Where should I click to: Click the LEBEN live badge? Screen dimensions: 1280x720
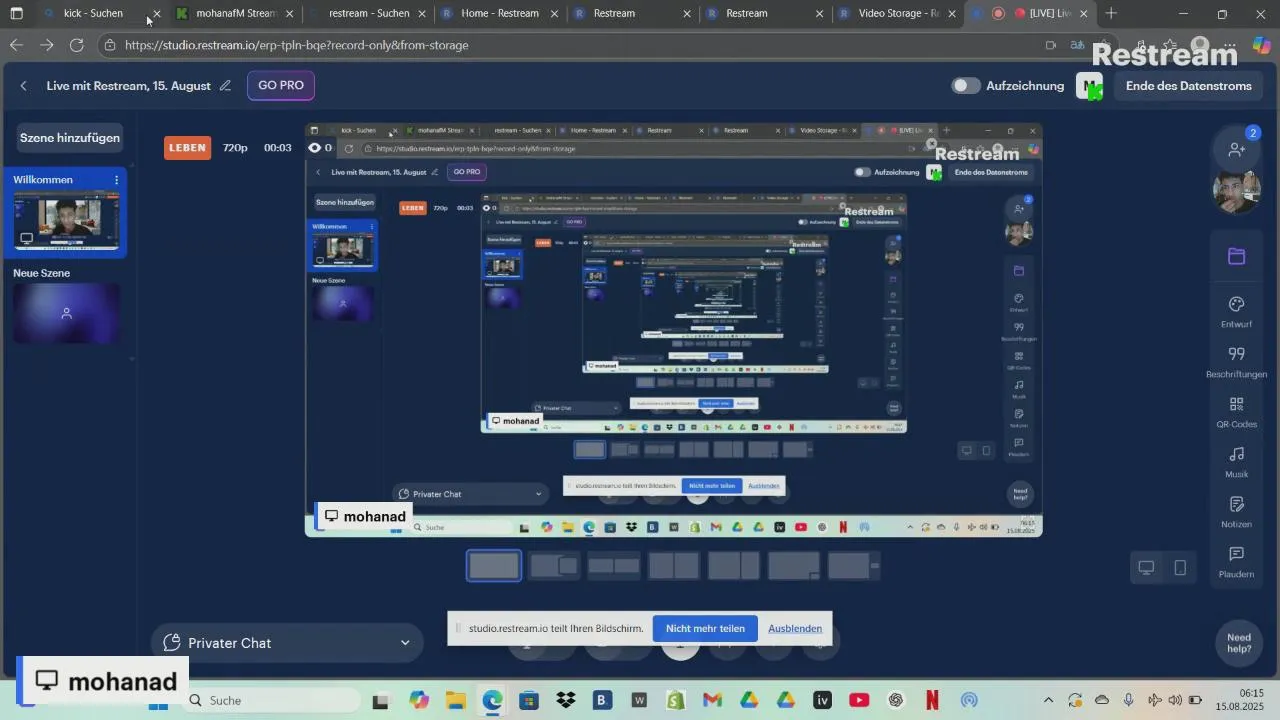(187, 148)
